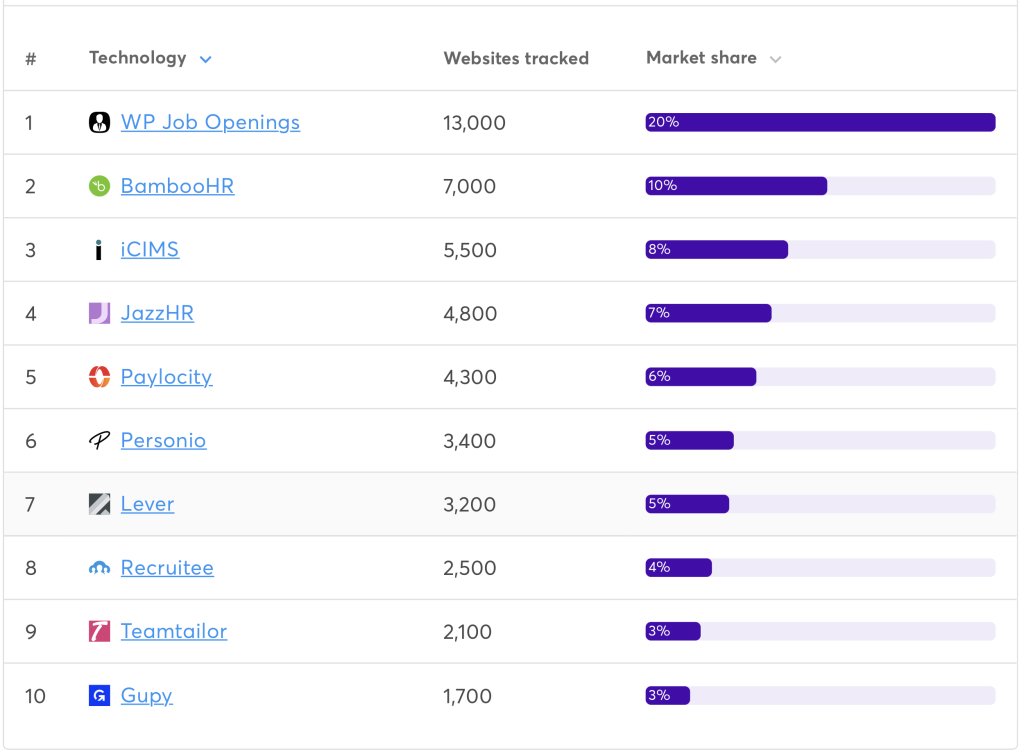Image resolution: width=1024 pixels, height=756 pixels.
Task: Open the Paylocity link
Action: pyautogui.click(x=167, y=377)
